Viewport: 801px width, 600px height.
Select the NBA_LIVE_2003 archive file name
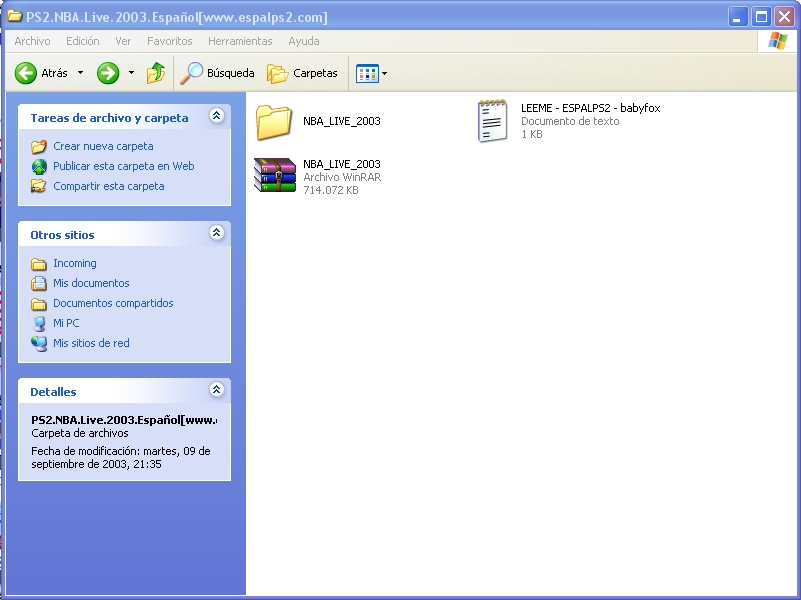(x=342, y=164)
